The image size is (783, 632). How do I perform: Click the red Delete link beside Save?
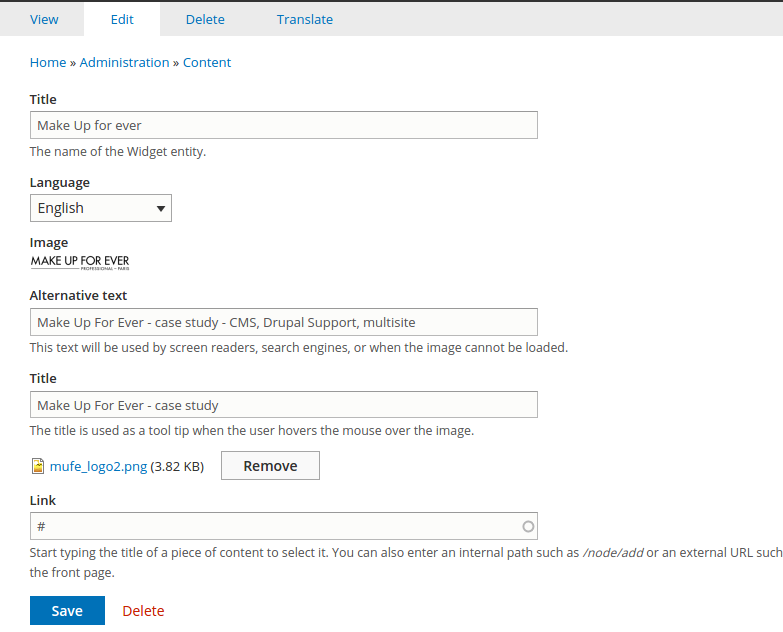click(x=143, y=611)
